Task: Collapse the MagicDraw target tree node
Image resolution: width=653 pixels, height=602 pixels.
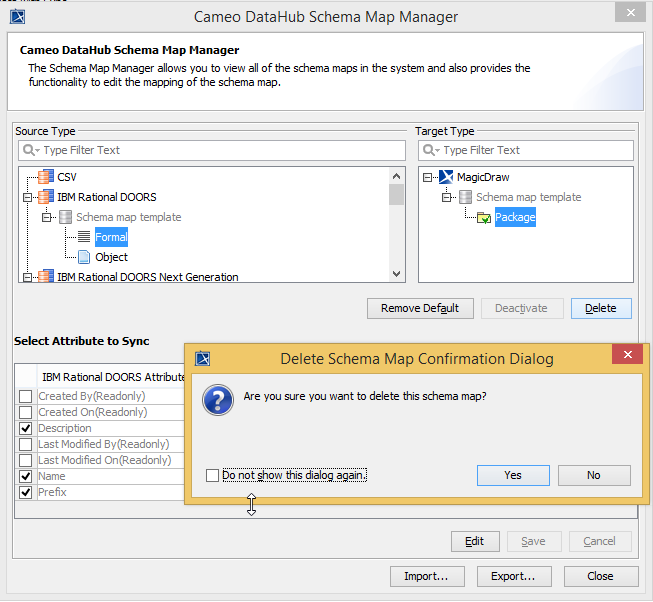Action: point(429,177)
